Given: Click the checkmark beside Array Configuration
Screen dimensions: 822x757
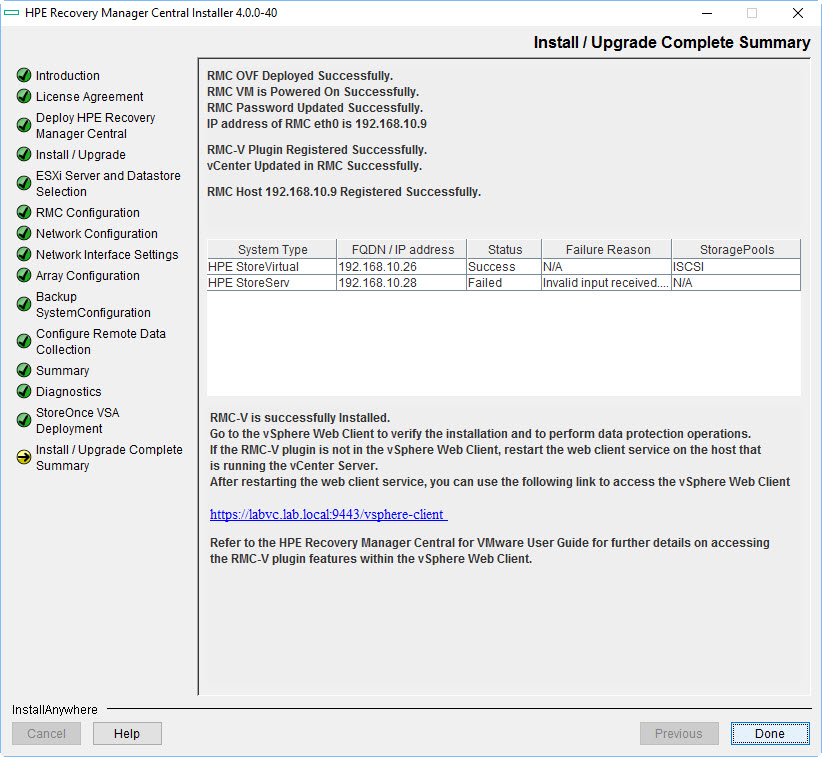Looking at the screenshot, I should (x=24, y=275).
